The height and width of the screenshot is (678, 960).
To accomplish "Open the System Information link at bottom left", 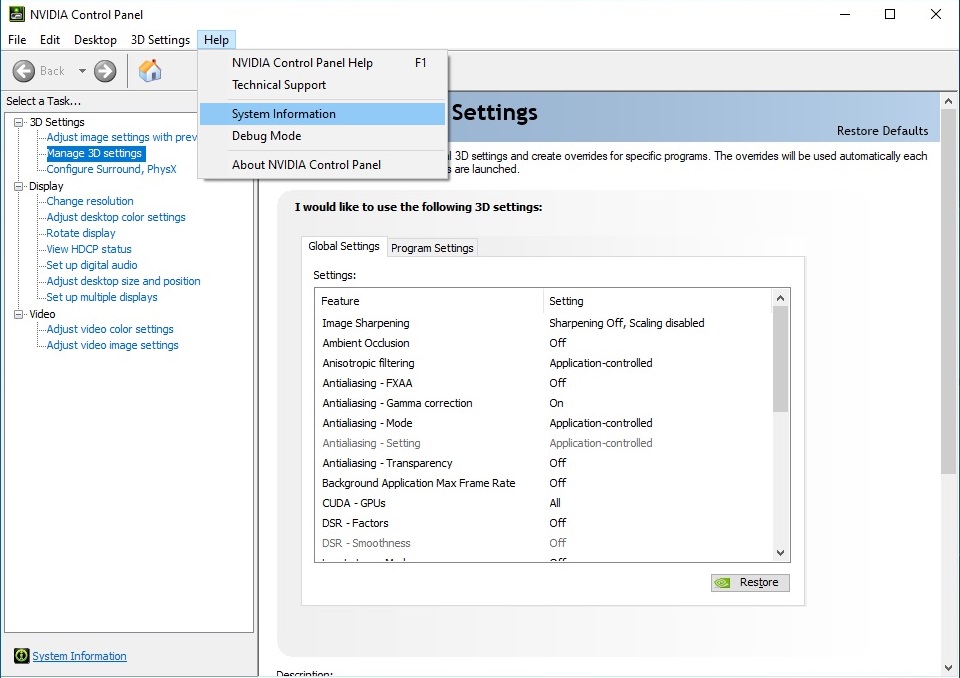I will (79, 656).
